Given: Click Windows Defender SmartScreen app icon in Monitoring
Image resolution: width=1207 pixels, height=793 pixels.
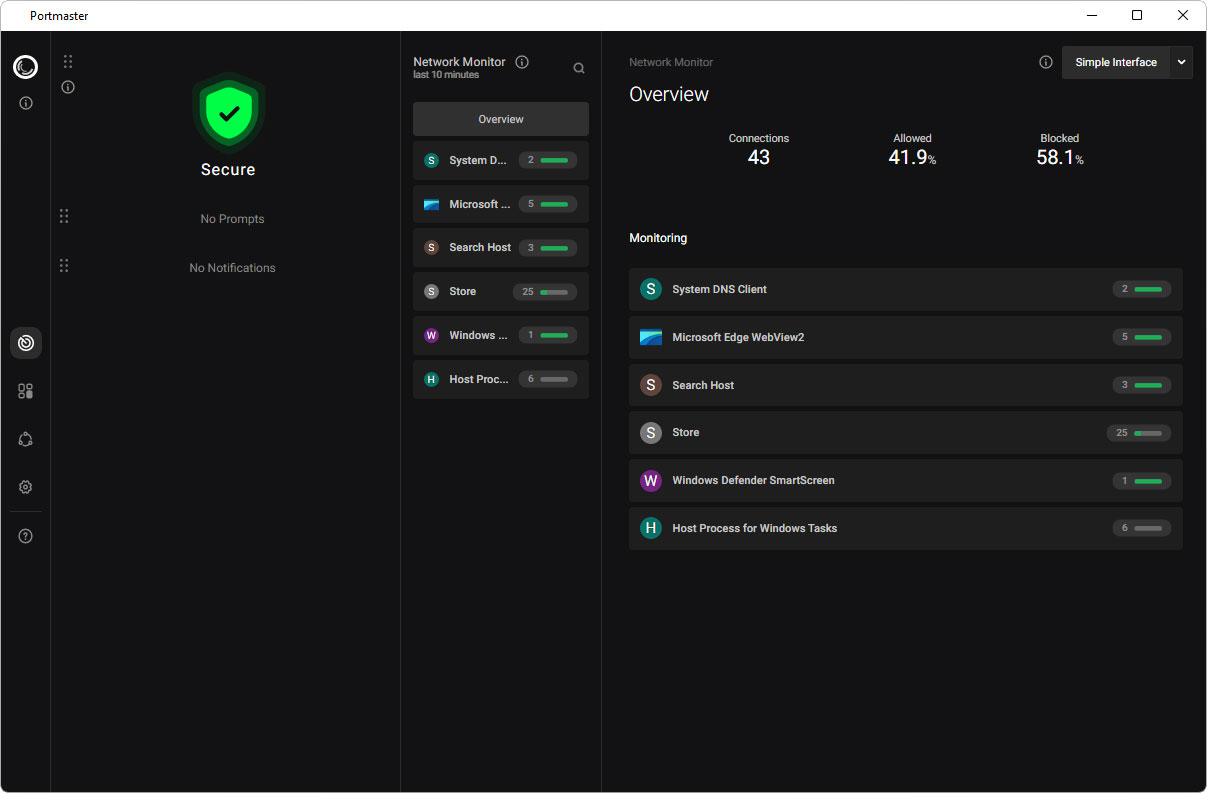Looking at the screenshot, I should [x=651, y=481].
